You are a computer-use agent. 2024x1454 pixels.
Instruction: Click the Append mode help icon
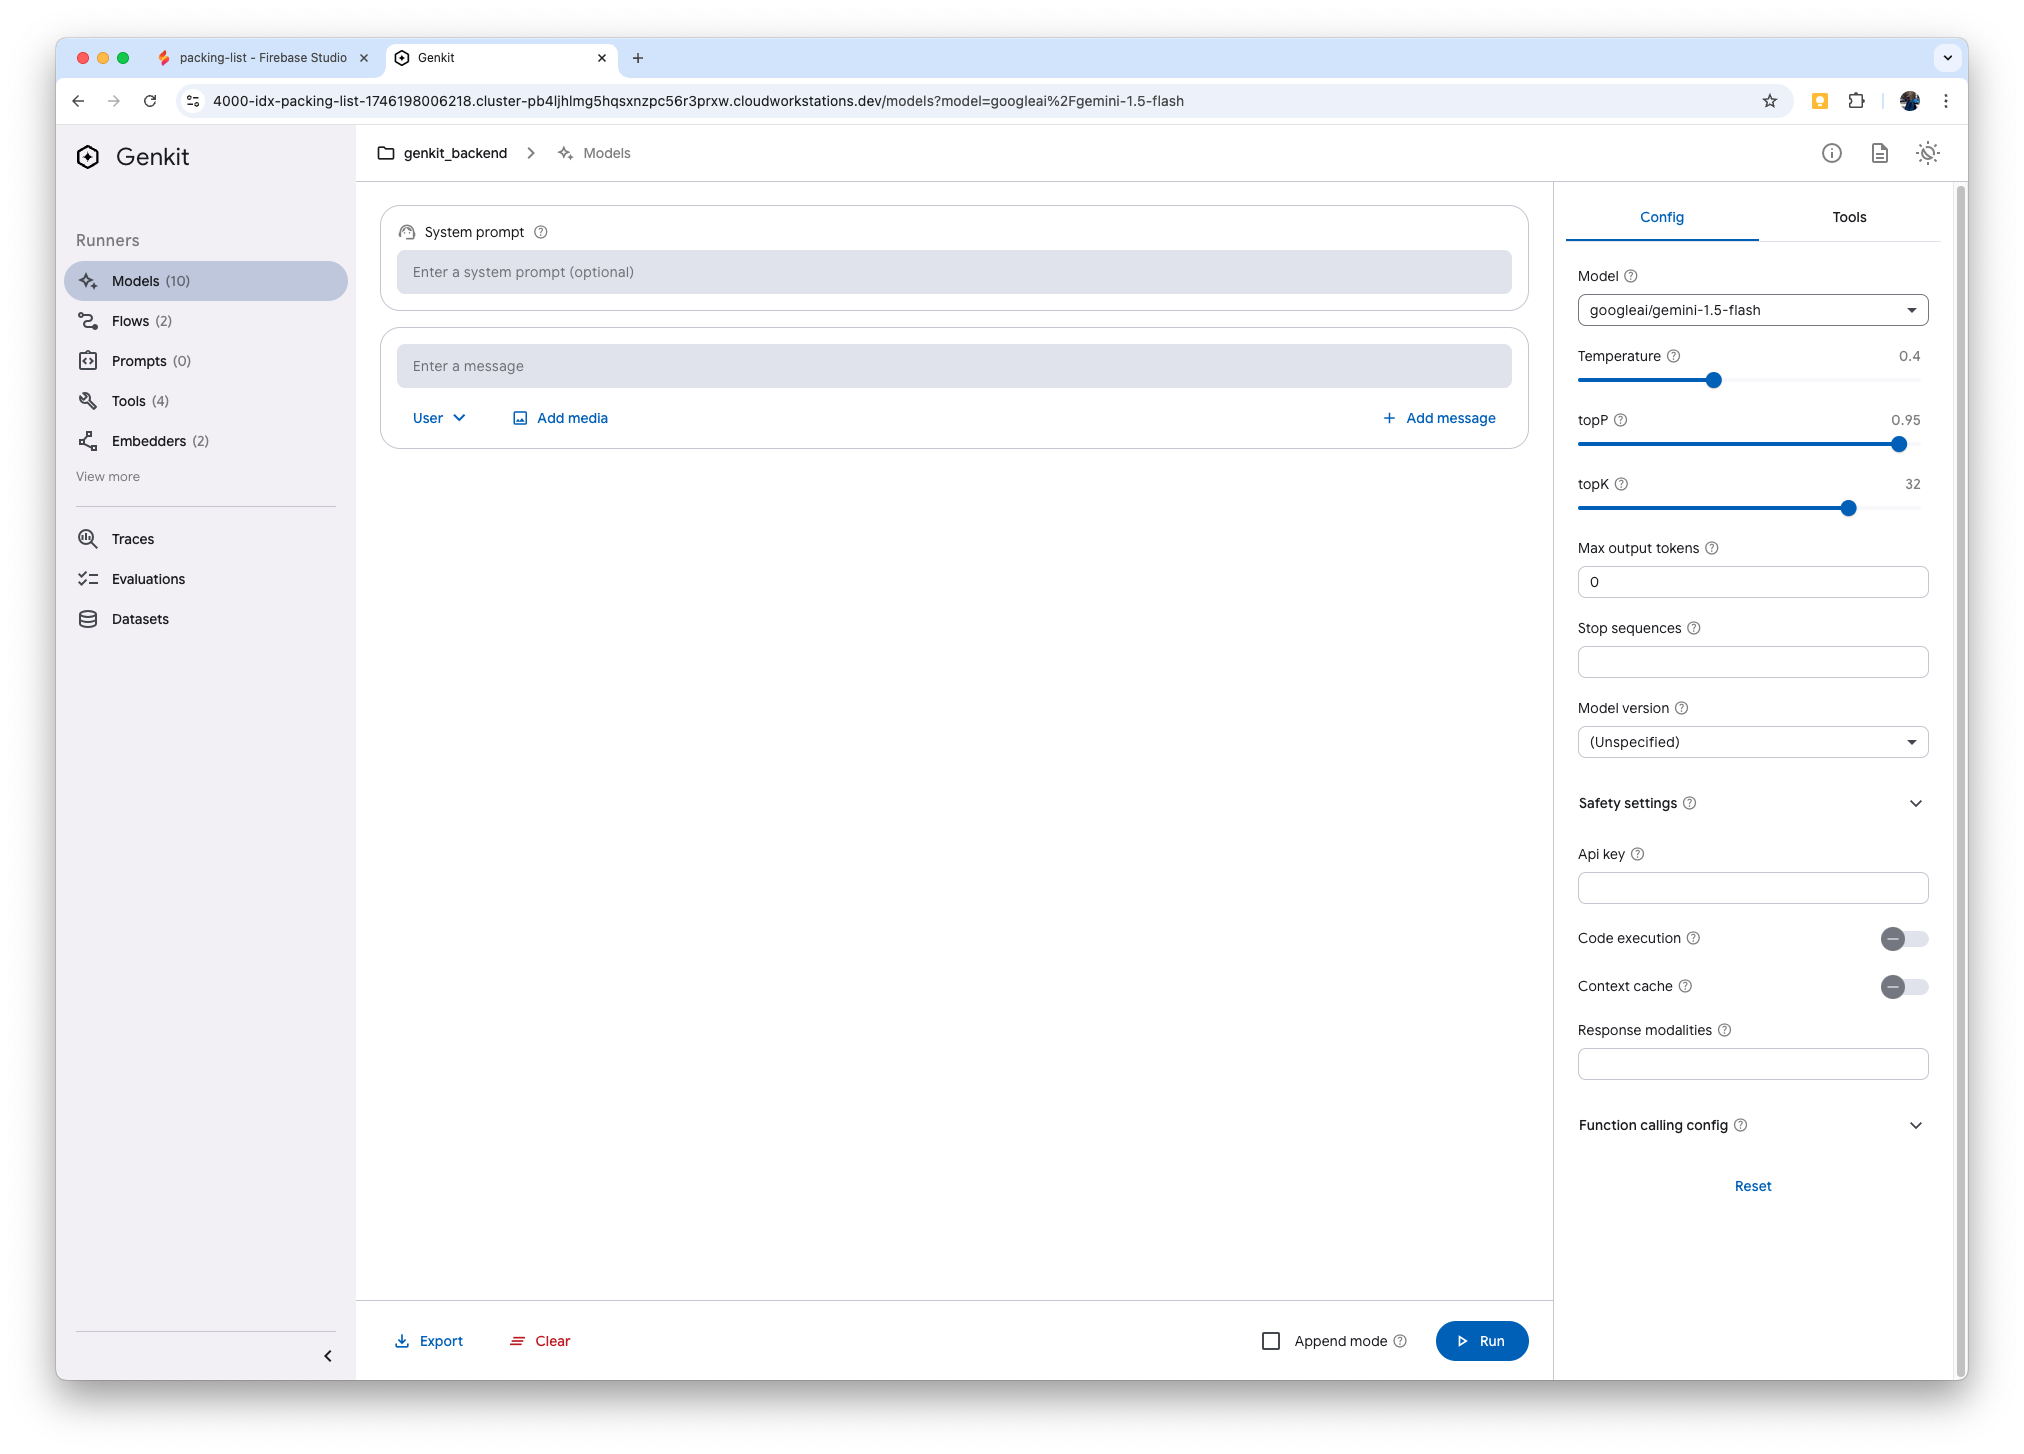[1400, 1341]
